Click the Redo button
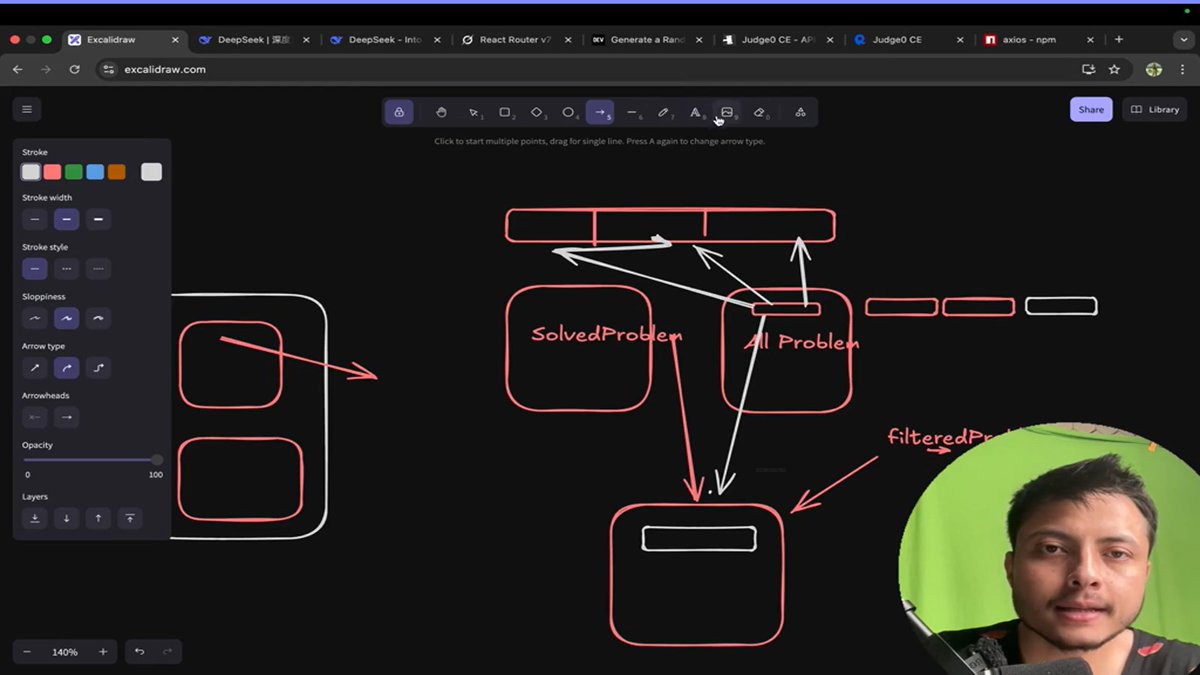This screenshot has height=675, width=1200. [x=167, y=652]
